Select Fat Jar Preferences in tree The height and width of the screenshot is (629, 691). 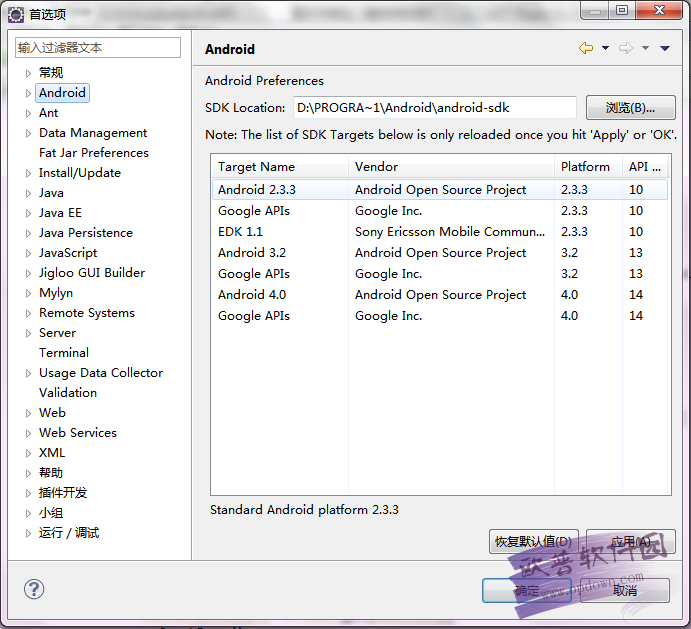click(94, 153)
